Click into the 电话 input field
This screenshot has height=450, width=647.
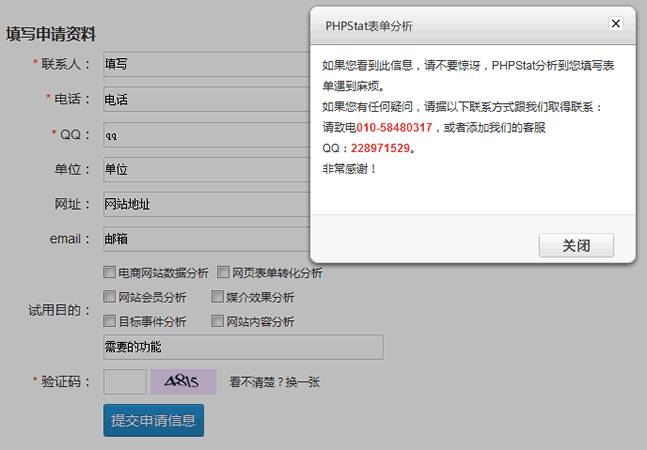207,99
